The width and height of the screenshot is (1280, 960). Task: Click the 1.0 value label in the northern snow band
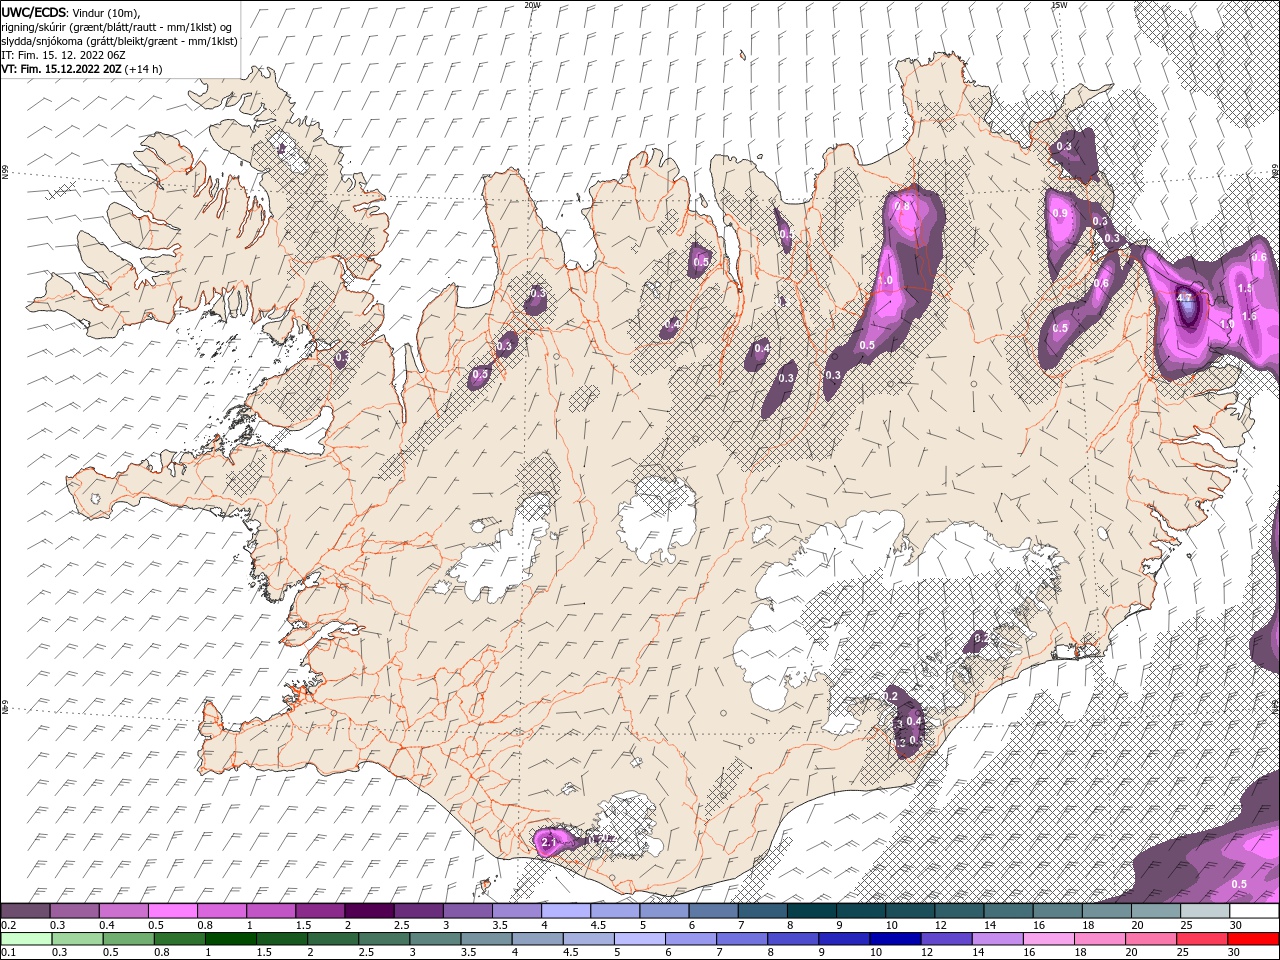pos(885,281)
